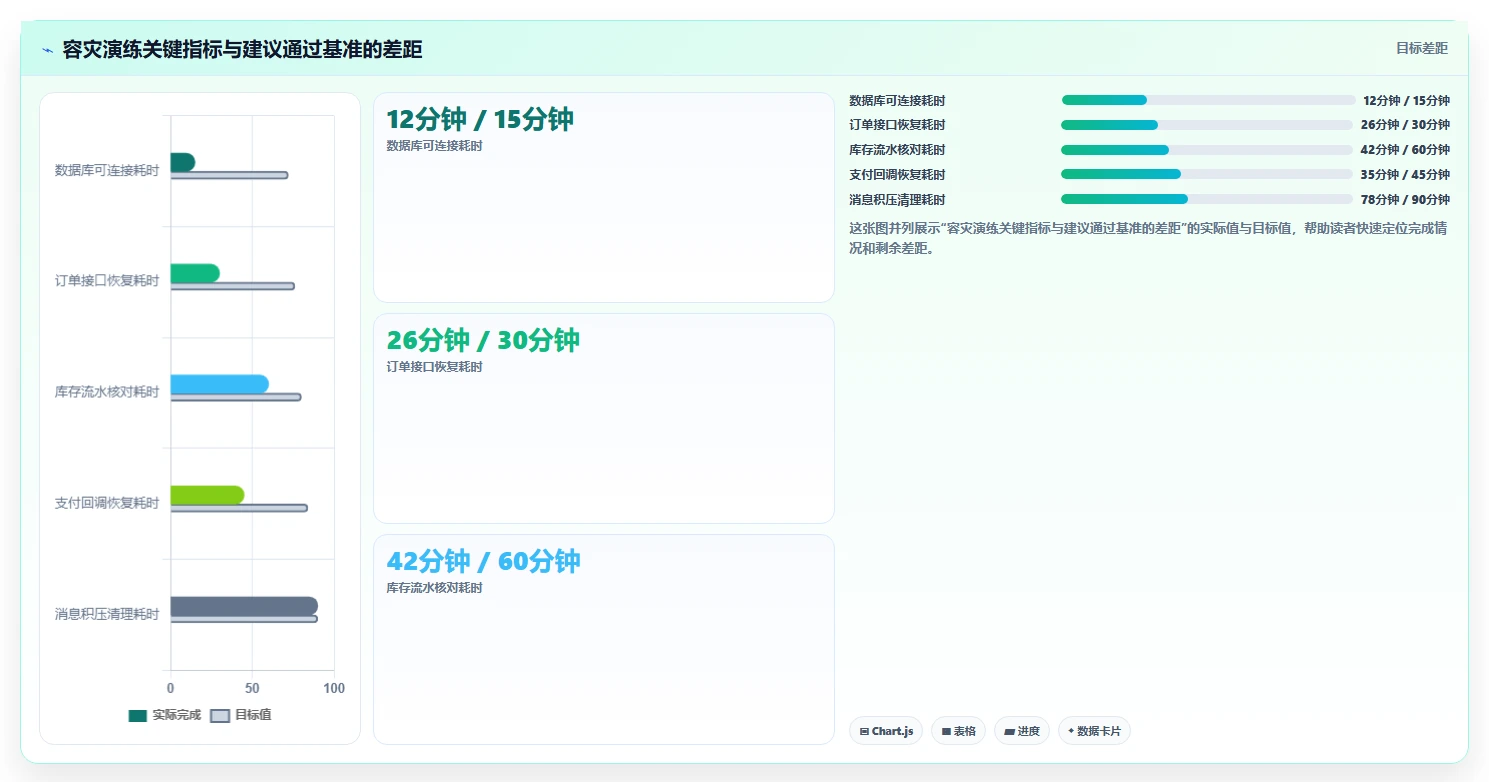Click the chart description paragraph

coord(1148,238)
